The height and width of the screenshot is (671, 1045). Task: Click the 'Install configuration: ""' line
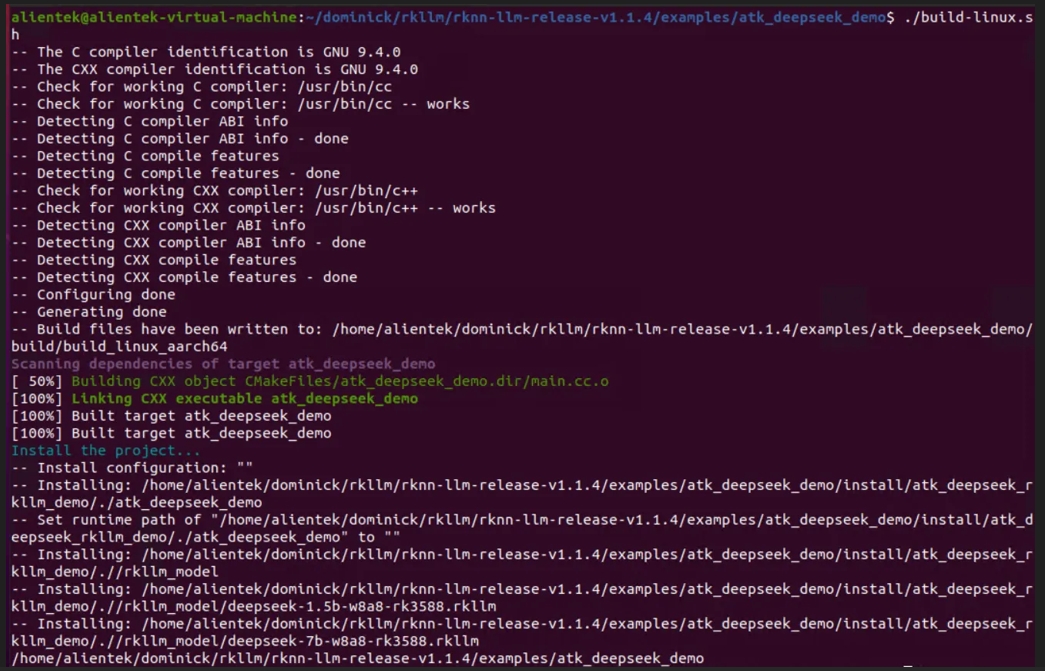132,468
